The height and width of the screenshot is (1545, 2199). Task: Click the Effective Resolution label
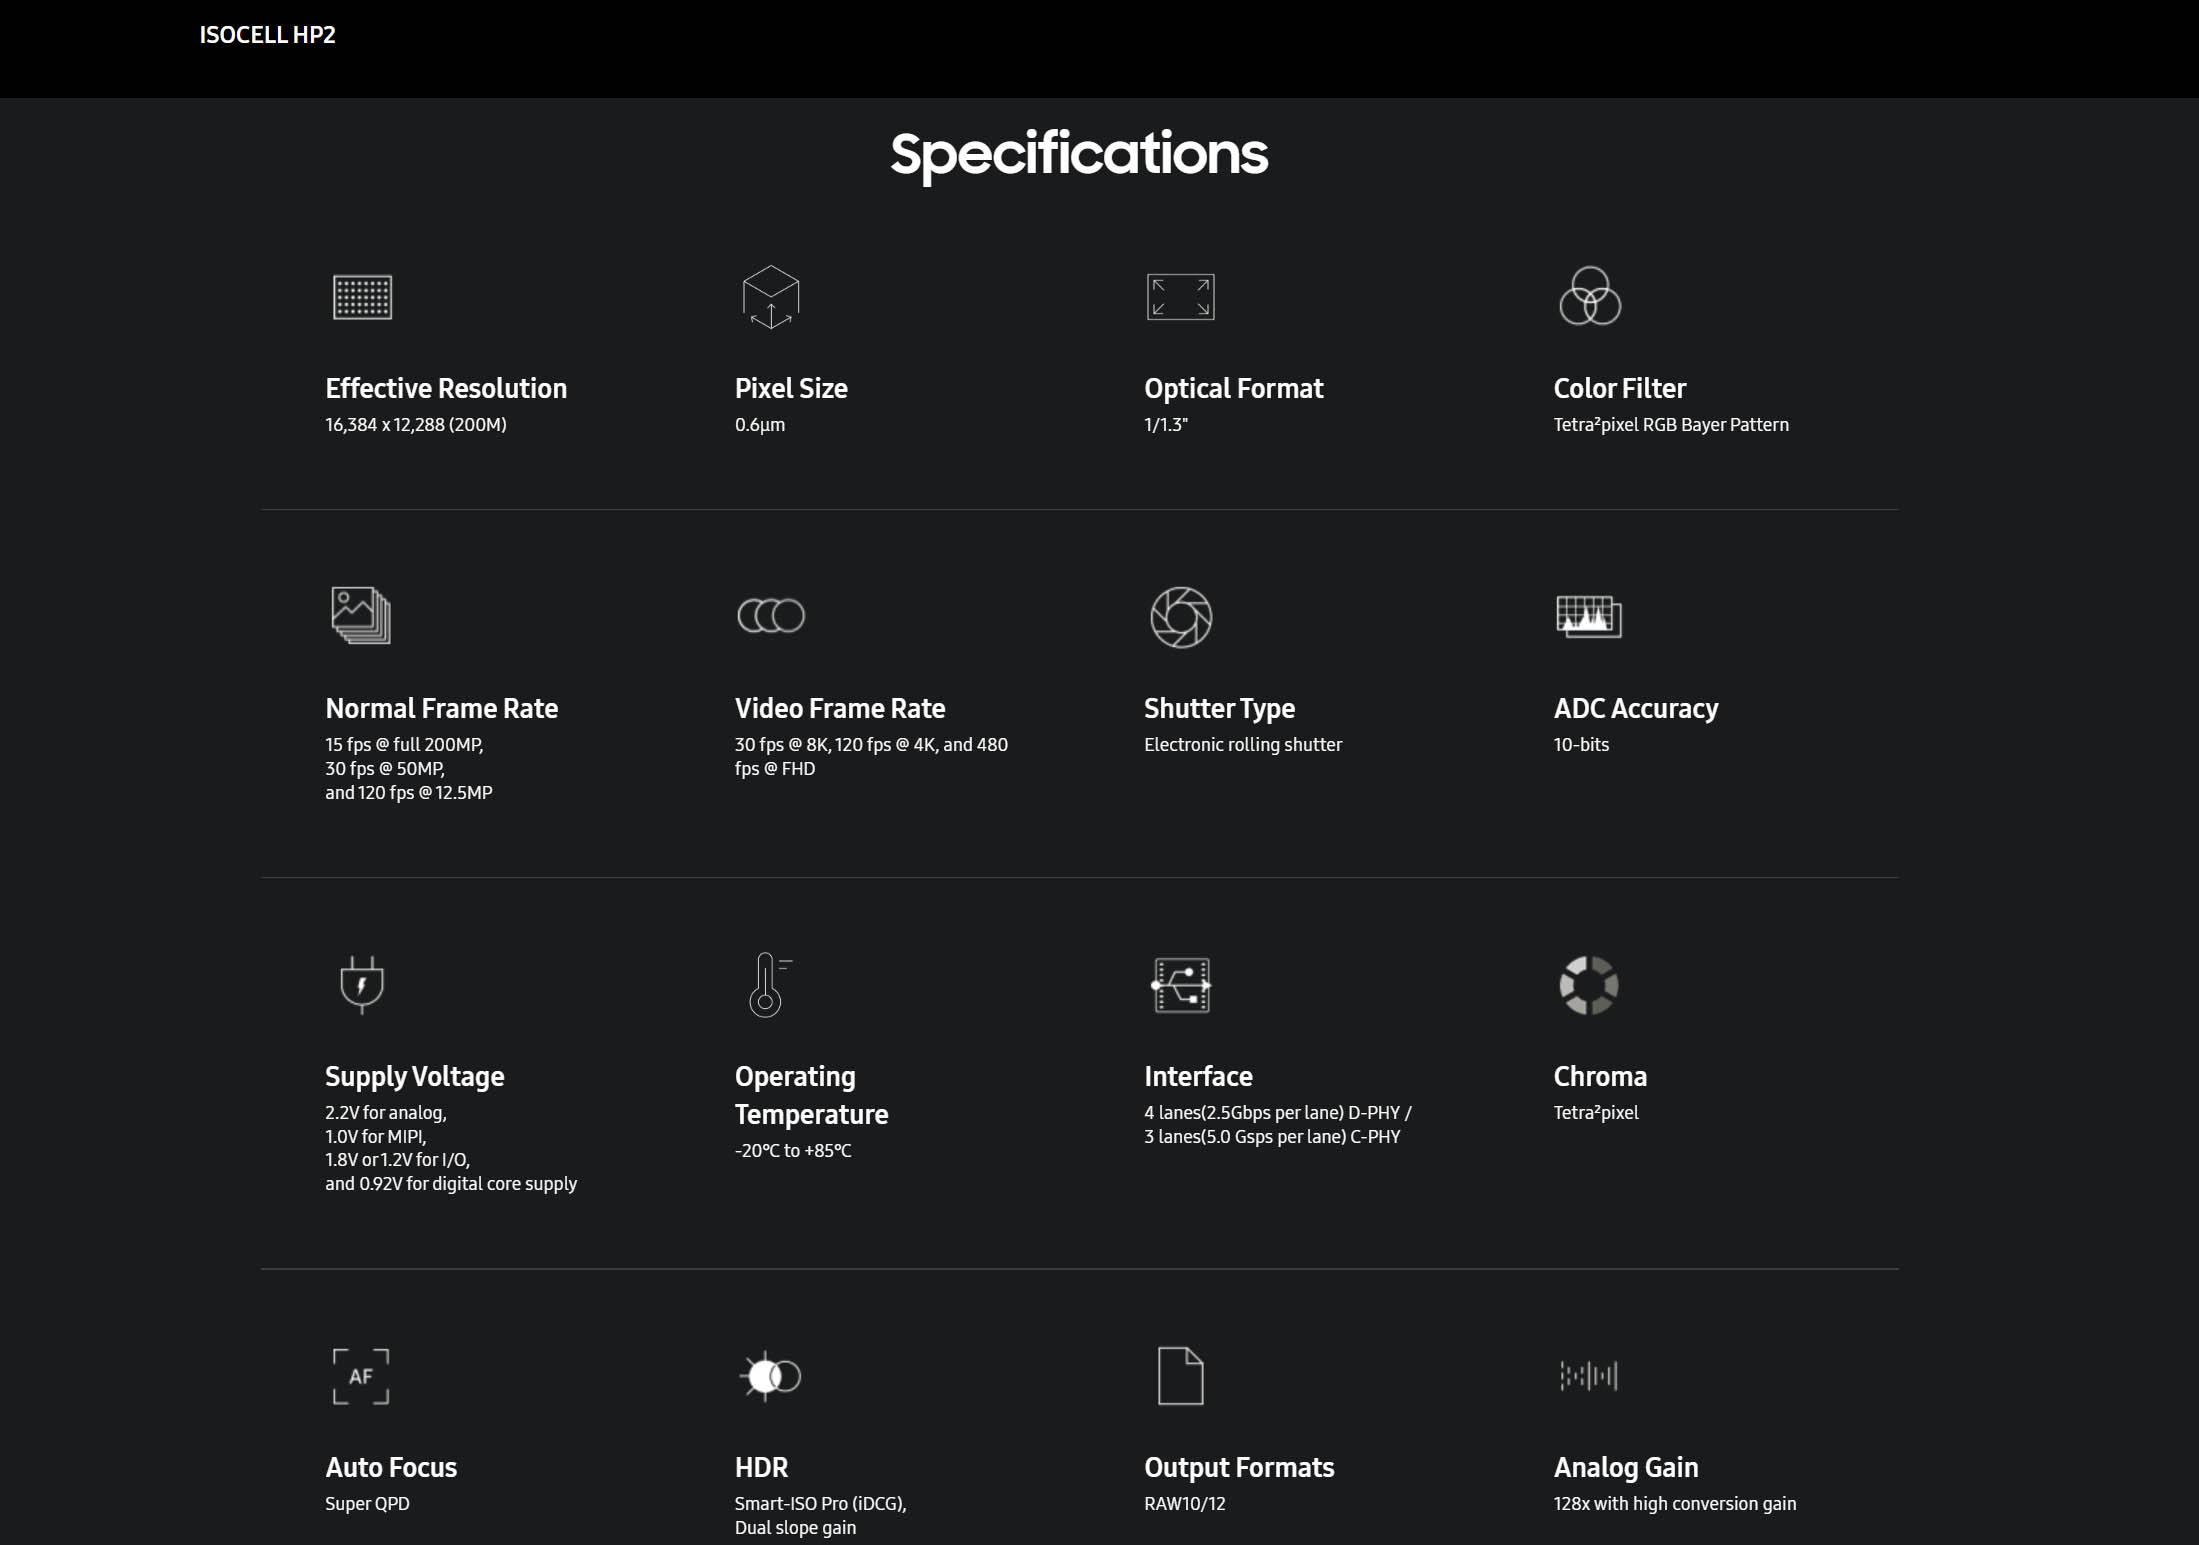point(446,388)
